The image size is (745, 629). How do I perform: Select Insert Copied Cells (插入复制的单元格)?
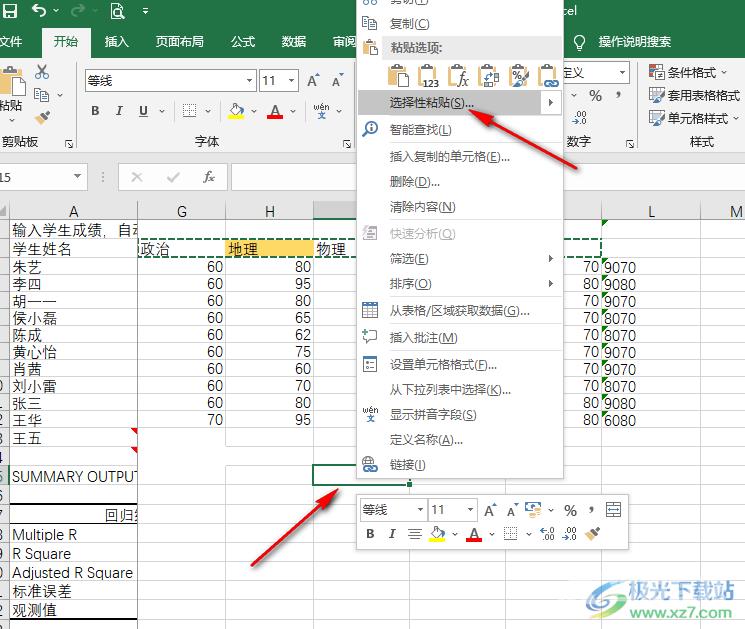coord(459,157)
